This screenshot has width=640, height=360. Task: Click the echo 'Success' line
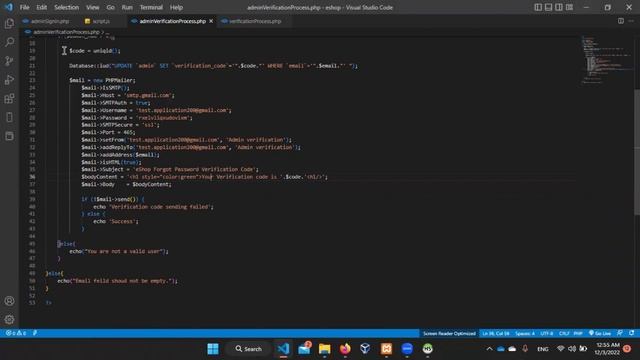(116, 221)
